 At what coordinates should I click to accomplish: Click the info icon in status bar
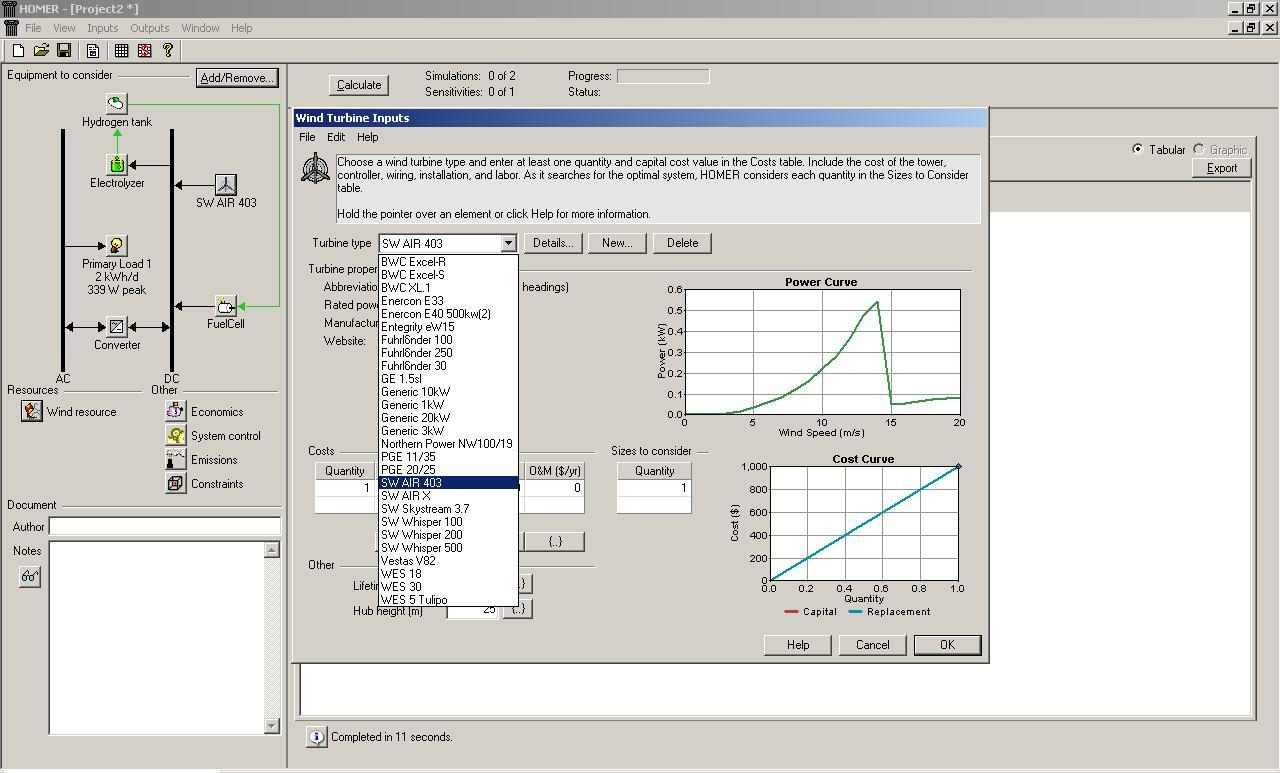coord(316,737)
